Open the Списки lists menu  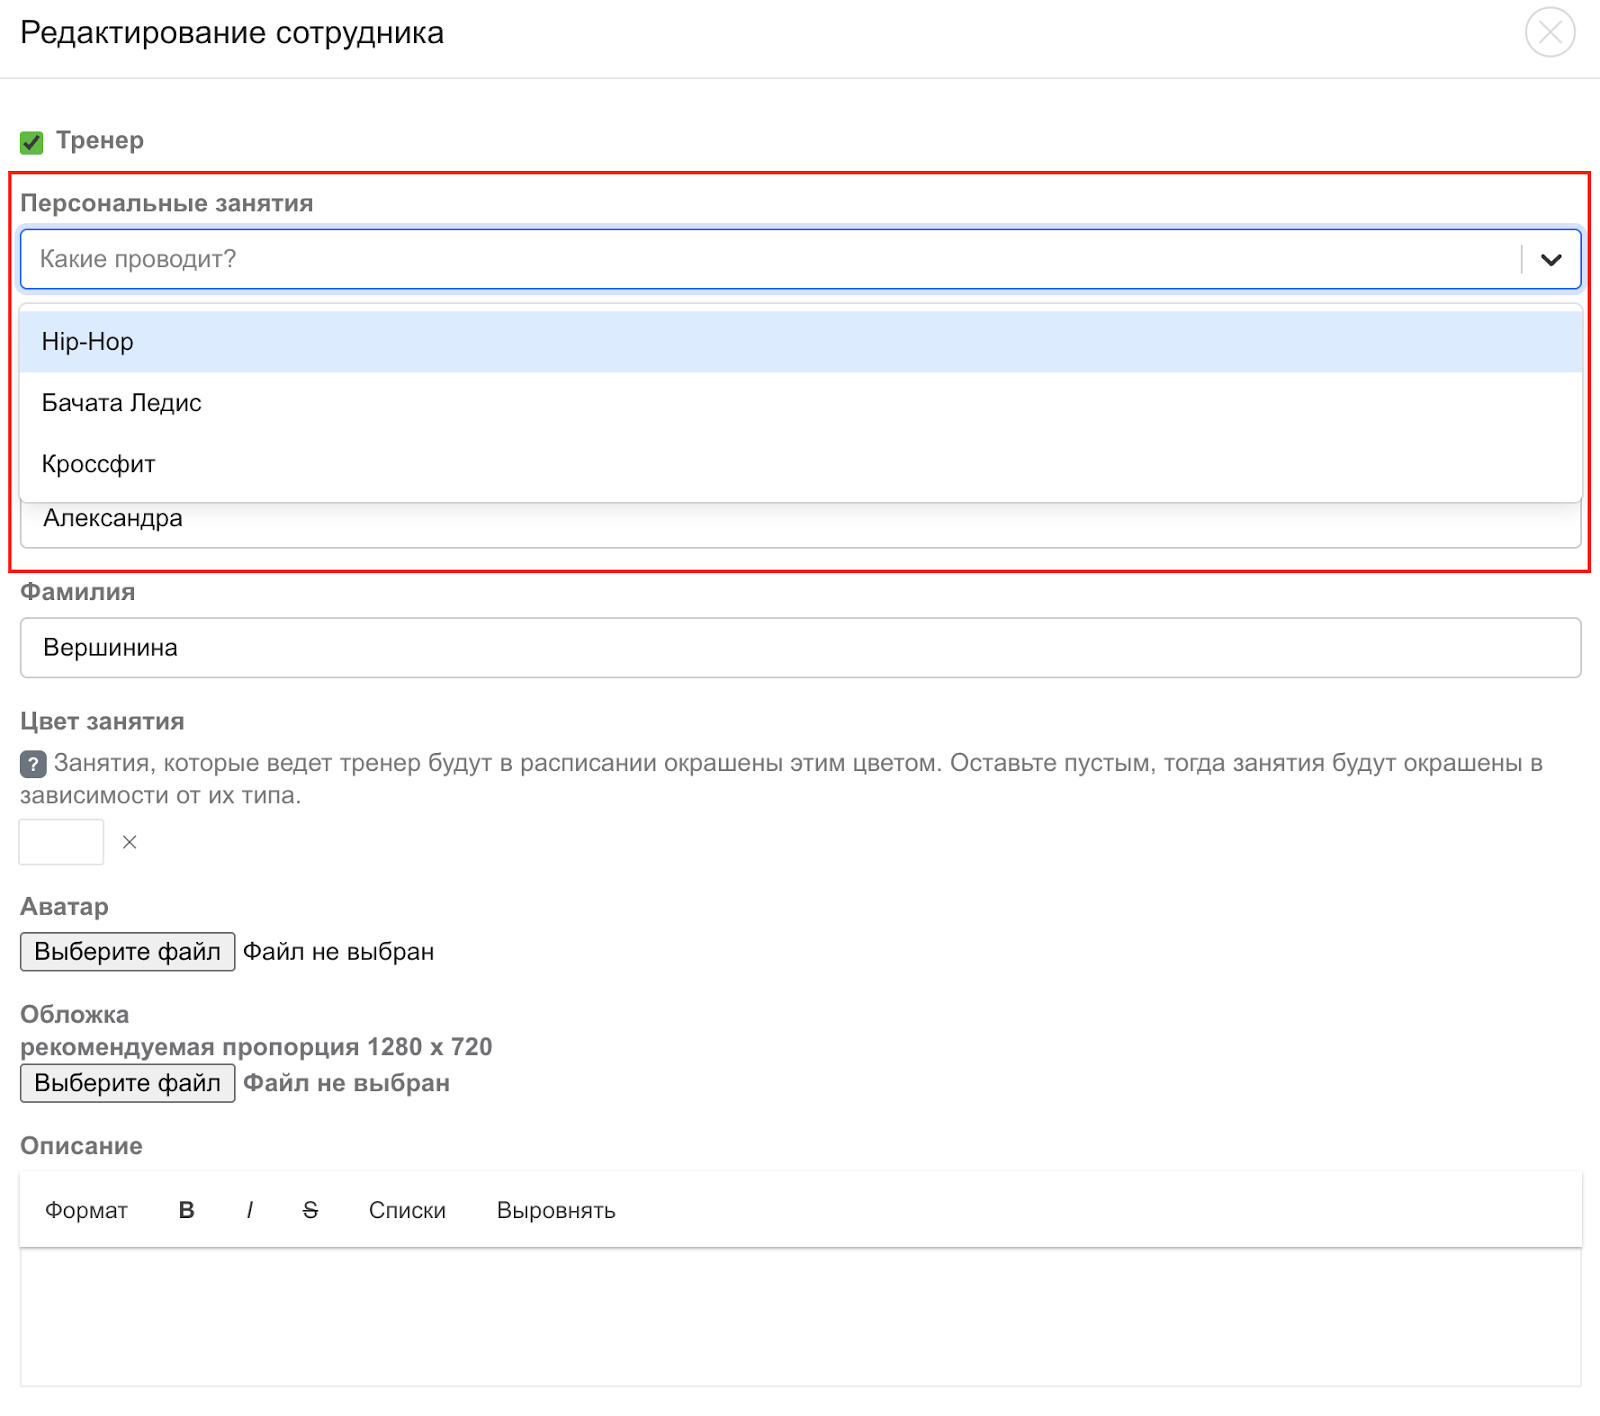(407, 1211)
